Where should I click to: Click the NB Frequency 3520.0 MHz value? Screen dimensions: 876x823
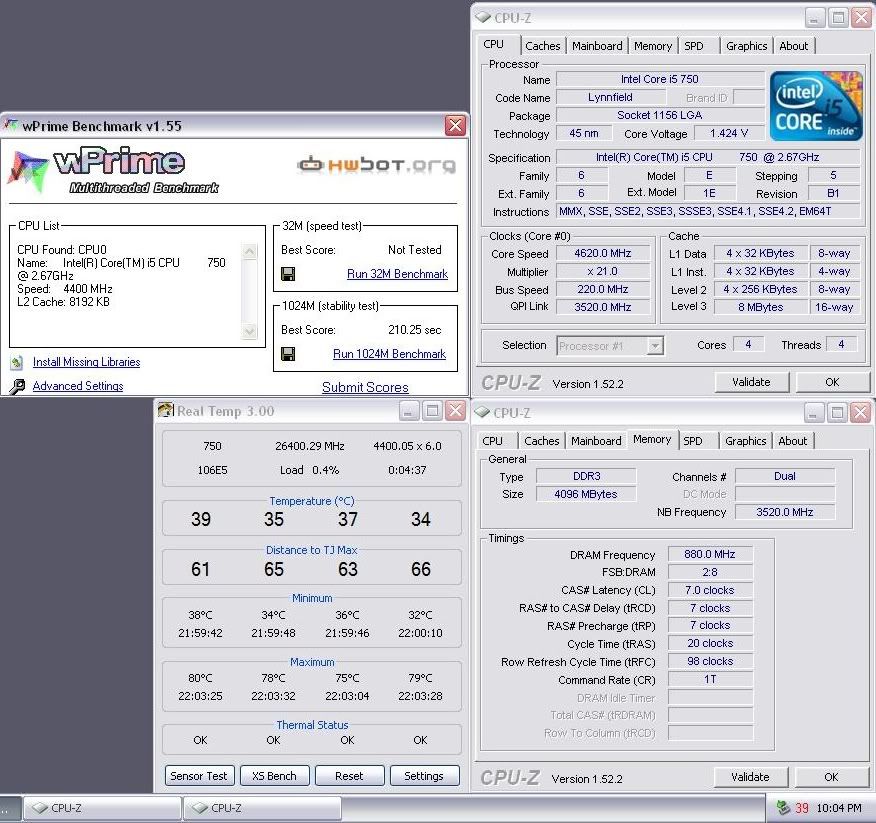[784, 512]
